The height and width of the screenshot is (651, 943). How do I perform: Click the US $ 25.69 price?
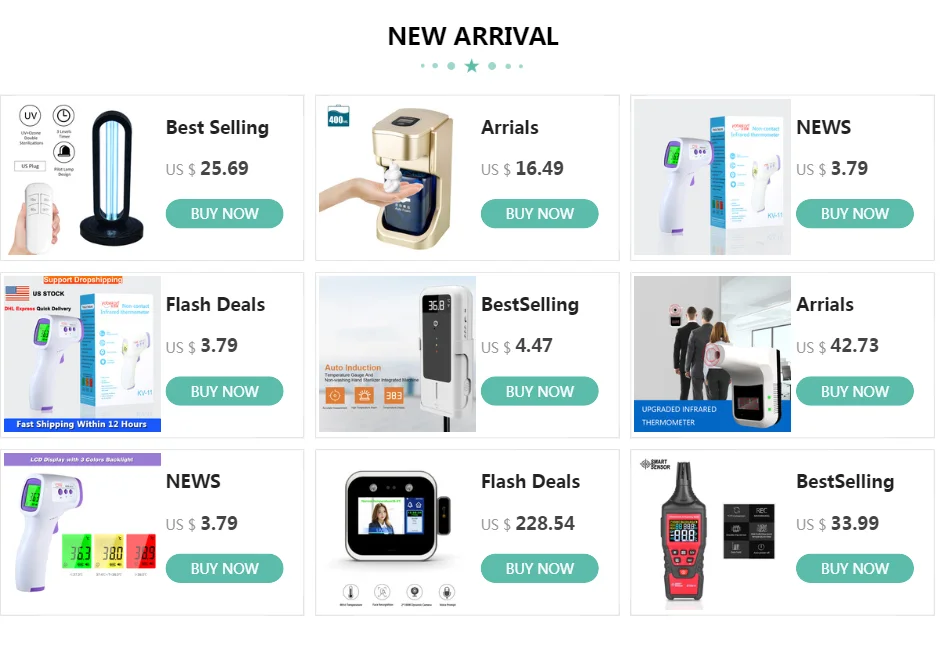pyautogui.click(x=207, y=168)
